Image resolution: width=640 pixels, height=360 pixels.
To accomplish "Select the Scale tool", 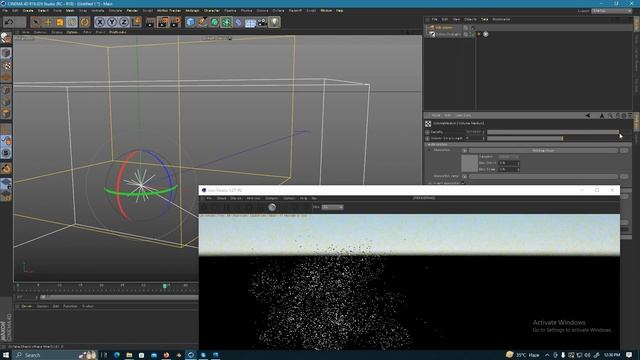I will [60, 22].
